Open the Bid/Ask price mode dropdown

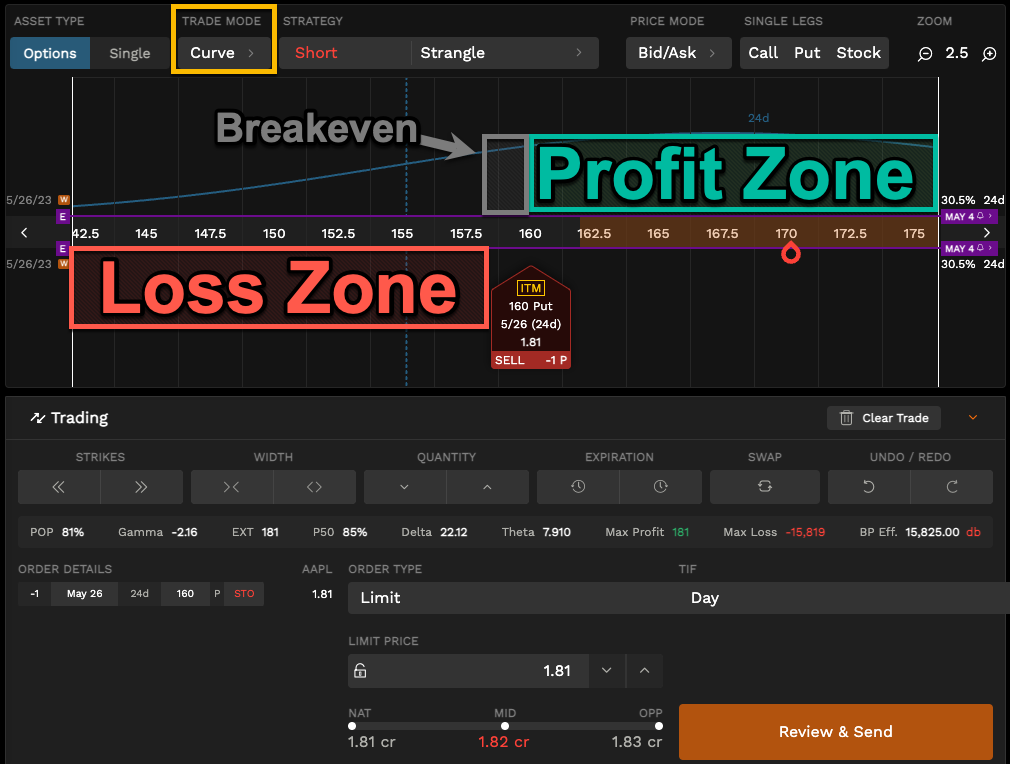(x=678, y=53)
